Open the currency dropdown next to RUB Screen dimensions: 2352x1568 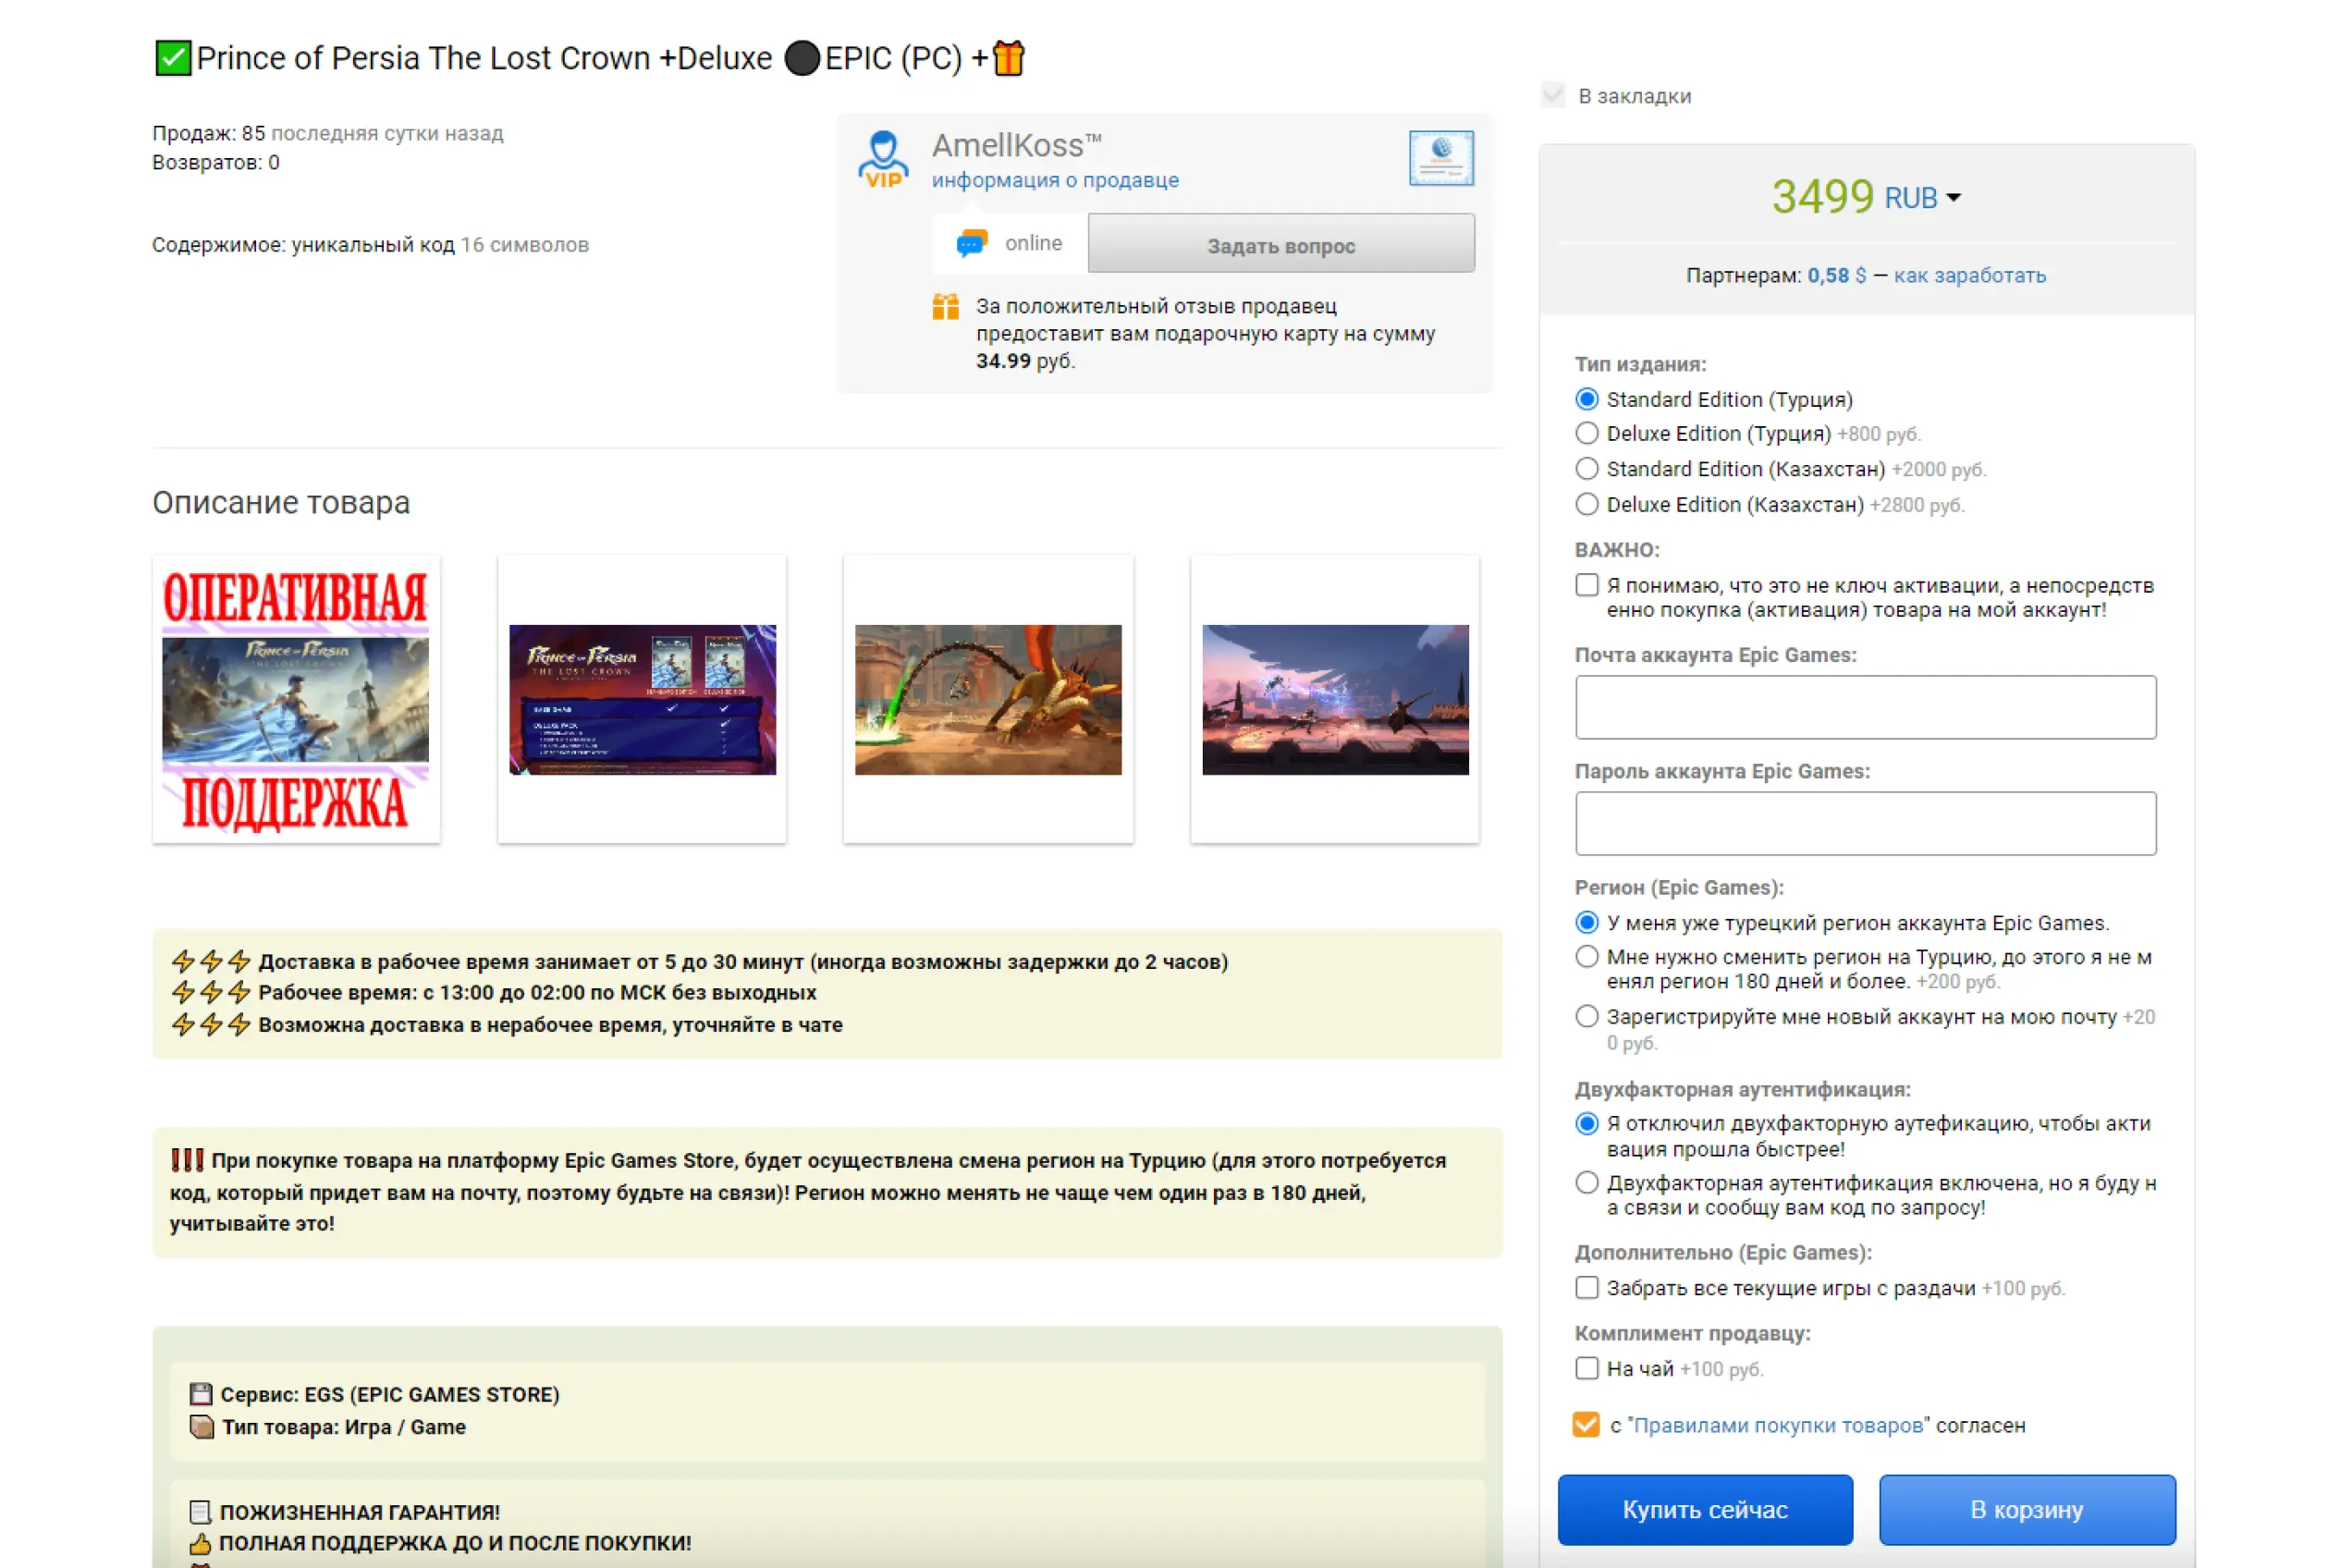[1953, 198]
